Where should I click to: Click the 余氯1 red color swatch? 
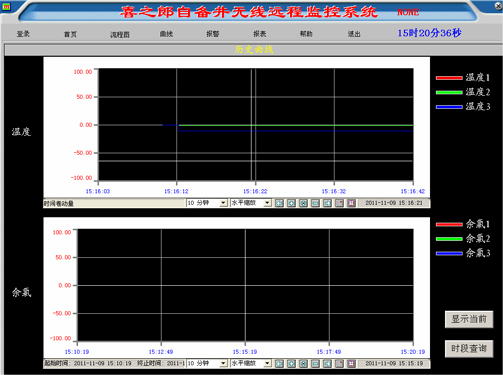[x=449, y=224]
